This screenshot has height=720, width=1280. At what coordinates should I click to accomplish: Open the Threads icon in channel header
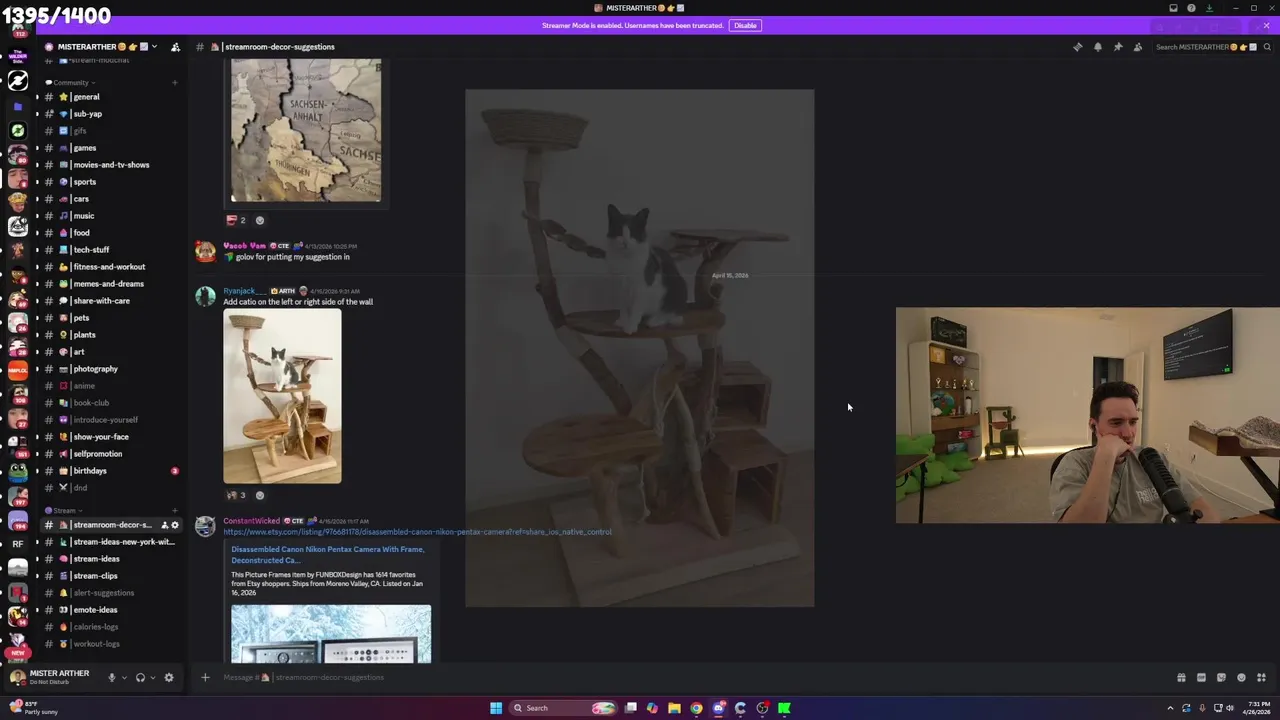(x=1077, y=47)
